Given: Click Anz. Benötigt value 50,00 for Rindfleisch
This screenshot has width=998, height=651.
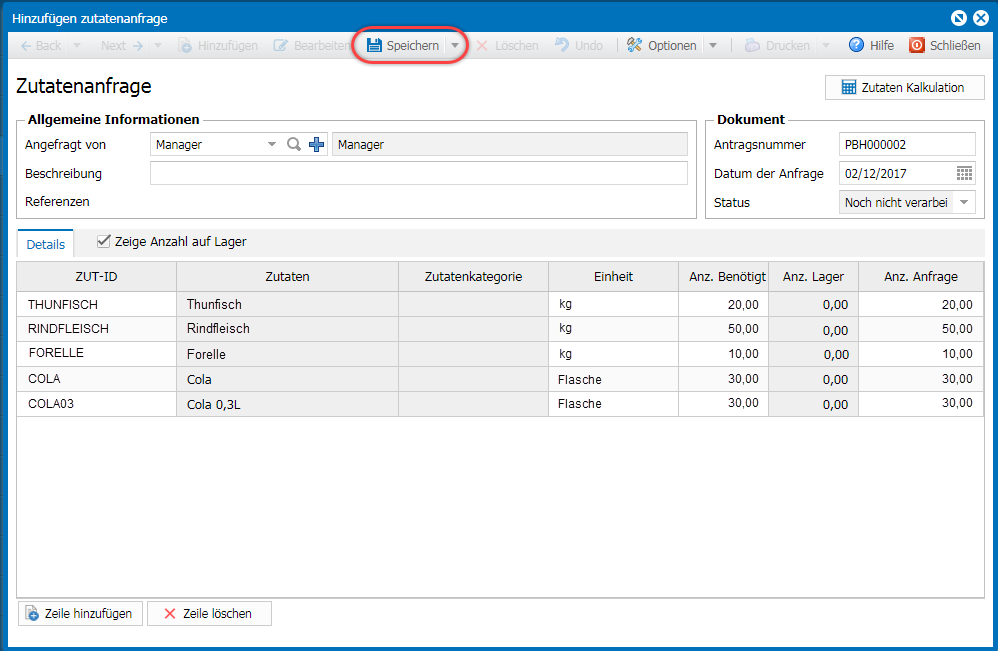Looking at the screenshot, I should pyautogui.click(x=724, y=329).
